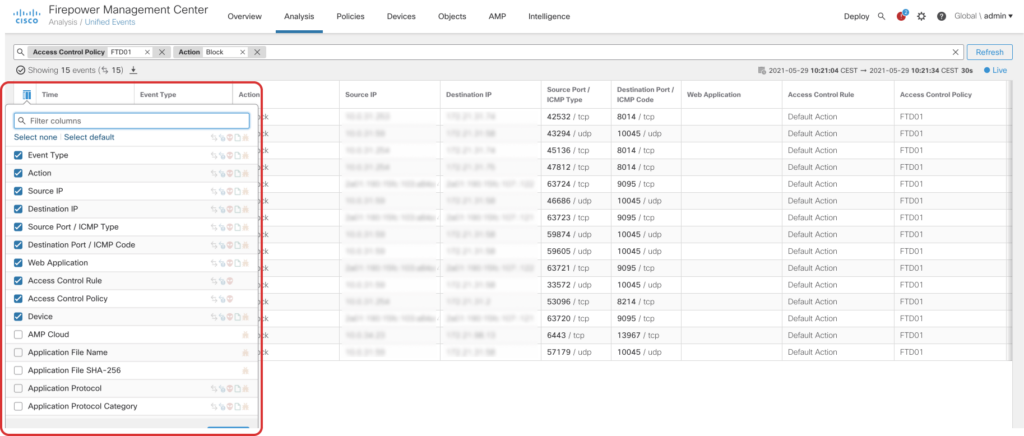This screenshot has height=436, width=1024.
Task: Click the column picker icon beside Time
Action: click(27, 95)
